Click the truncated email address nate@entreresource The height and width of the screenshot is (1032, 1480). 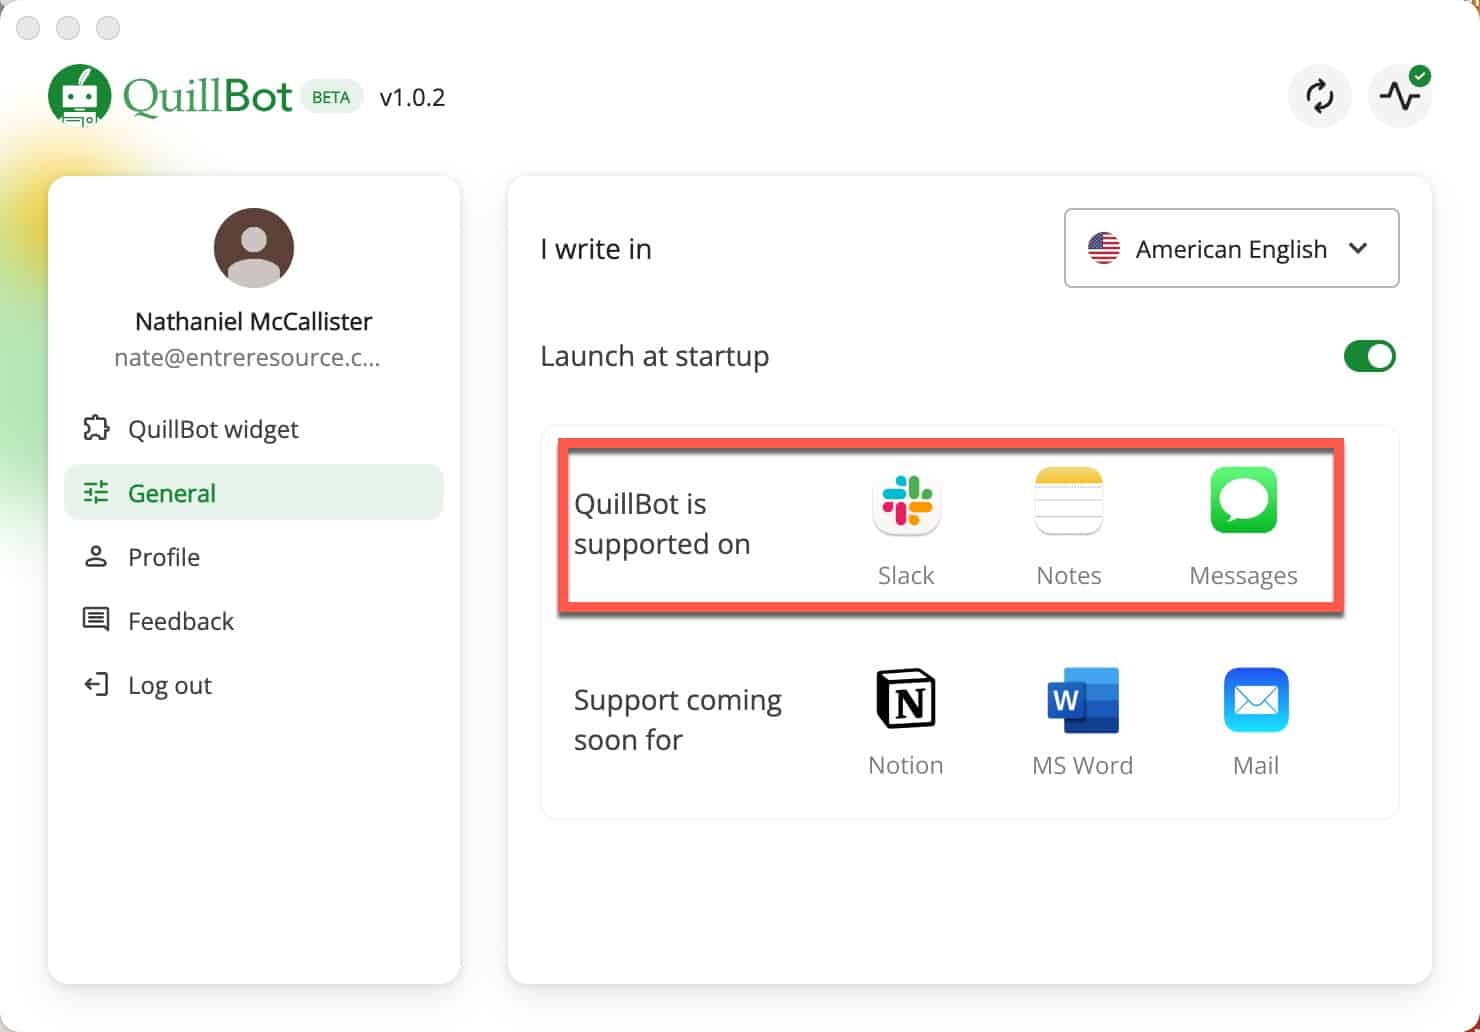coord(247,357)
